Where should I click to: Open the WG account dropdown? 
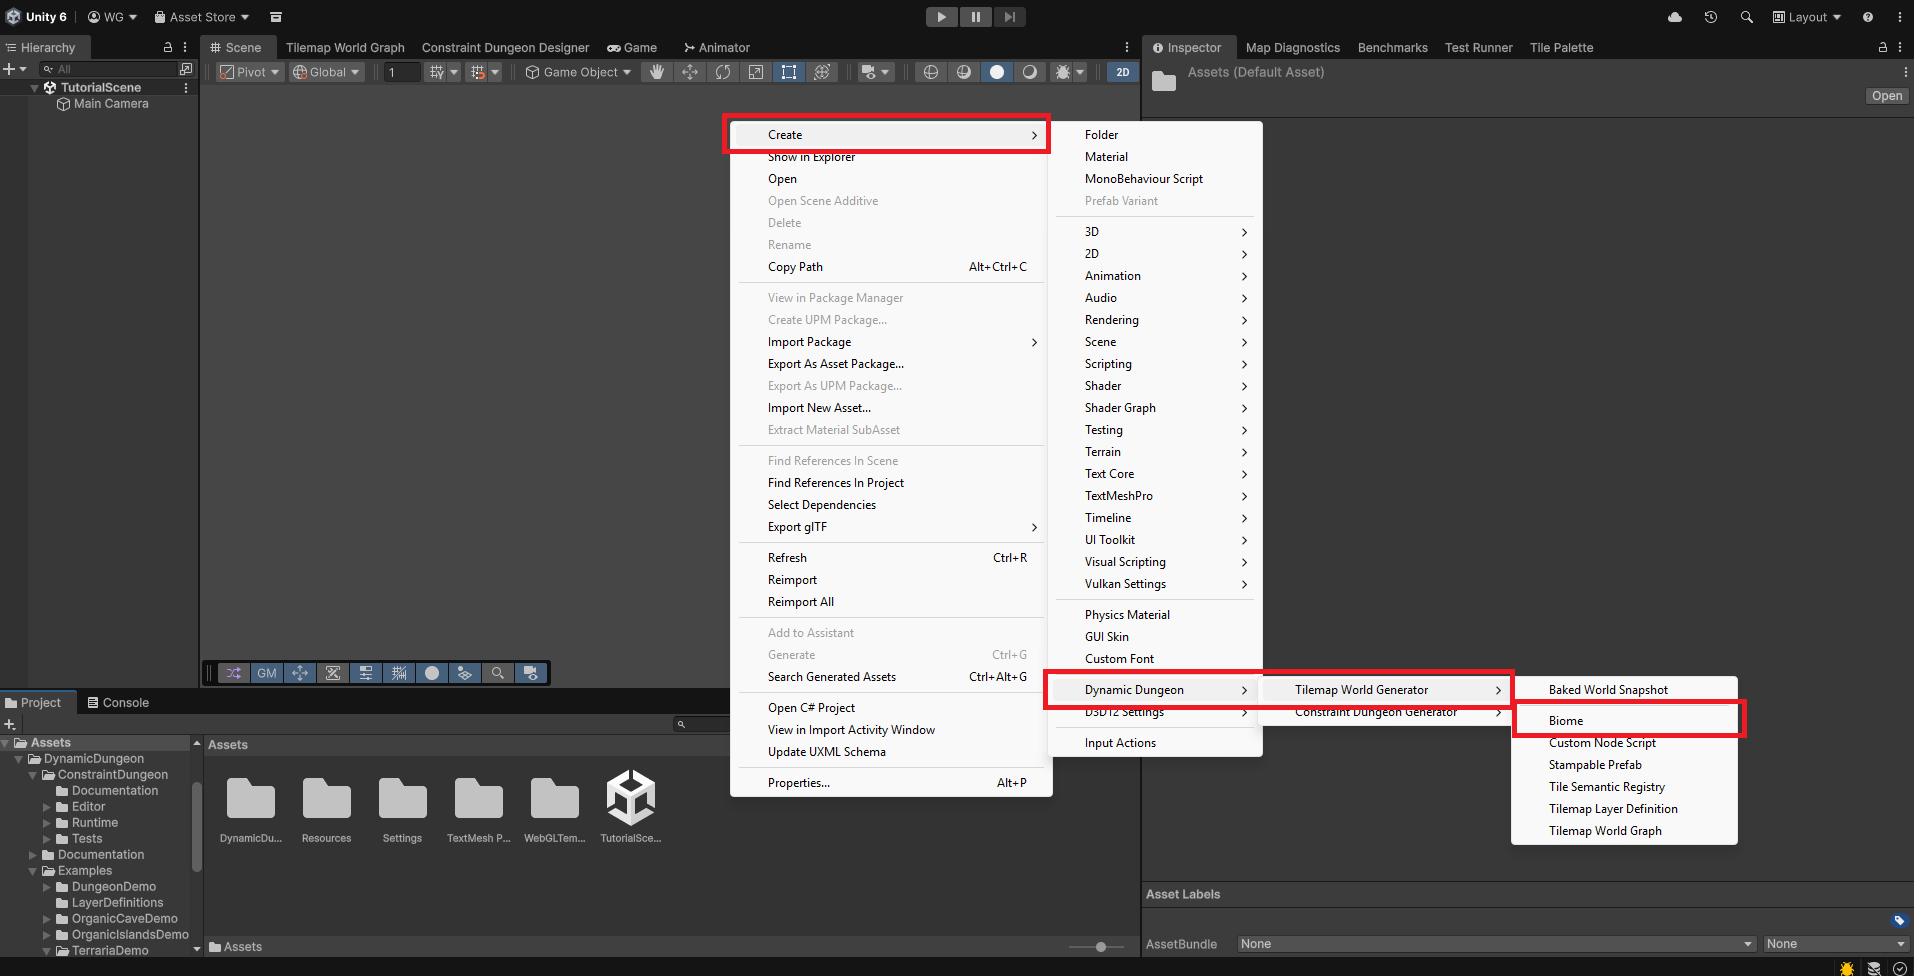click(x=112, y=17)
